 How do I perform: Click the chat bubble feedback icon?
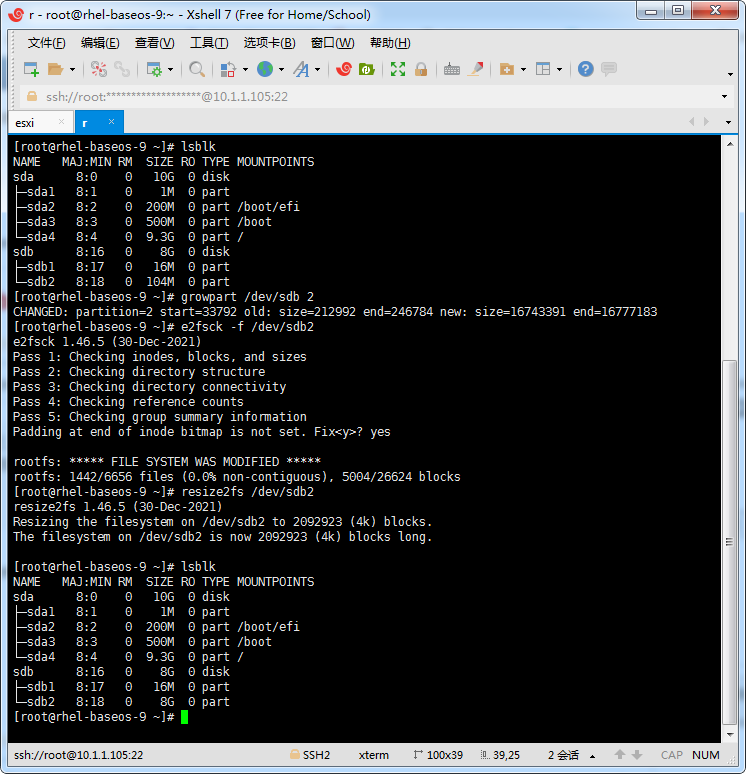pos(609,69)
